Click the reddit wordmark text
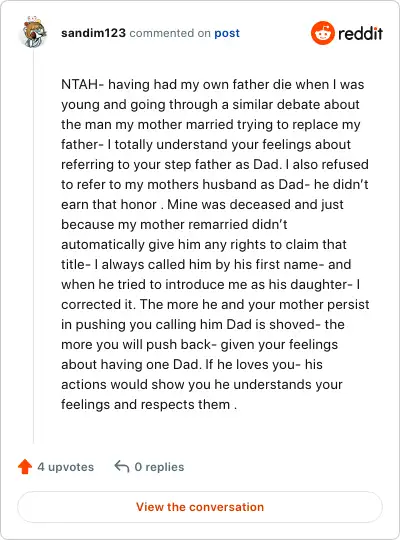This screenshot has width=400, height=540. point(360,33)
